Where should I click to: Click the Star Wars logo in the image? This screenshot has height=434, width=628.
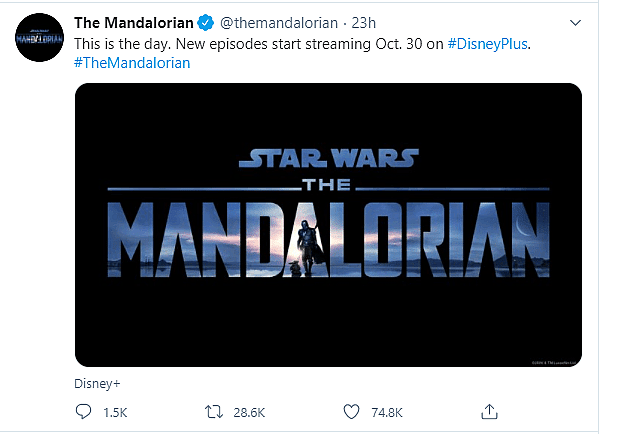click(328, 159)
